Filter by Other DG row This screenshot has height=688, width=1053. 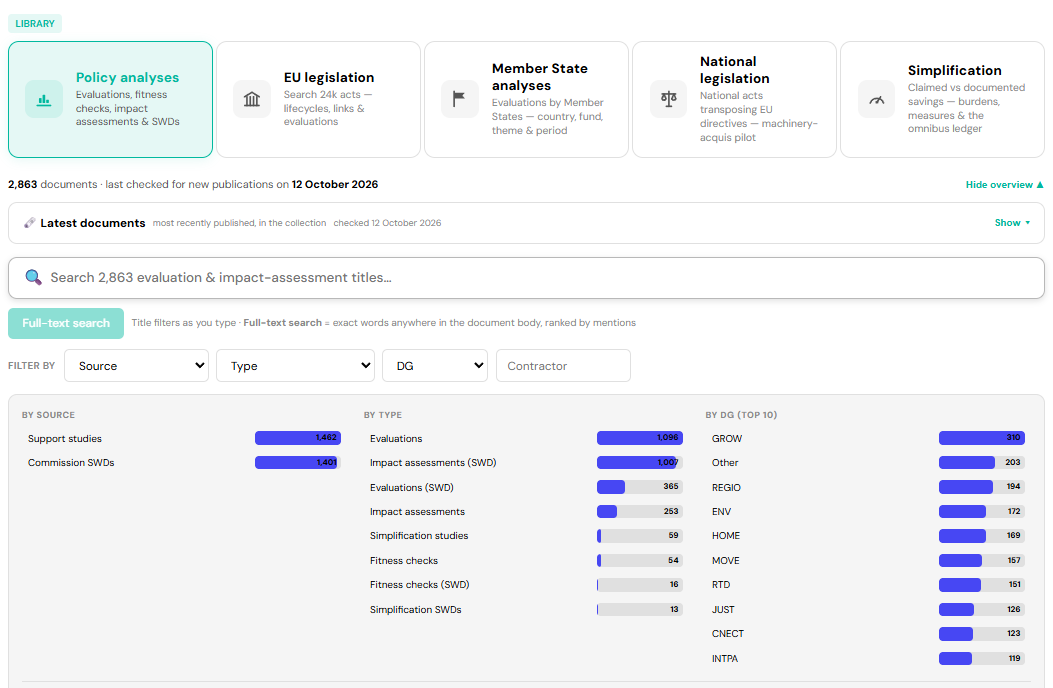pyautogui.click(x=866, y=462)
